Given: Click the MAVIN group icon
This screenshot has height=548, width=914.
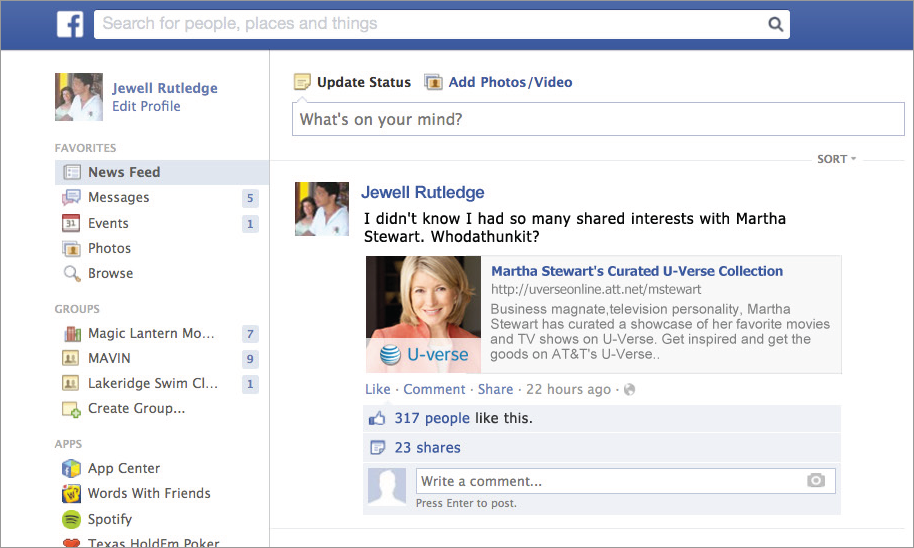Looking at the screenshot, I should [x=71, y=358].
